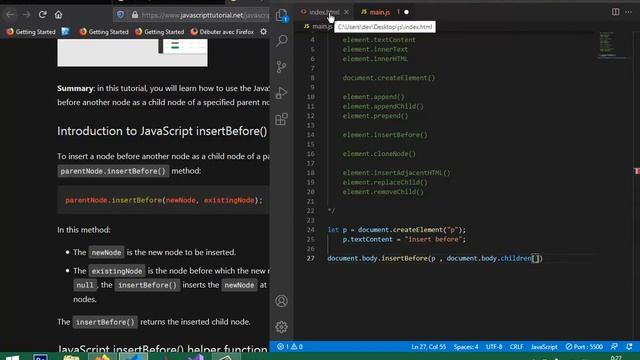Click the document.createElement() comment line
Screen dimensions: 640x360
pyautogui.click(x=389, y=78)
